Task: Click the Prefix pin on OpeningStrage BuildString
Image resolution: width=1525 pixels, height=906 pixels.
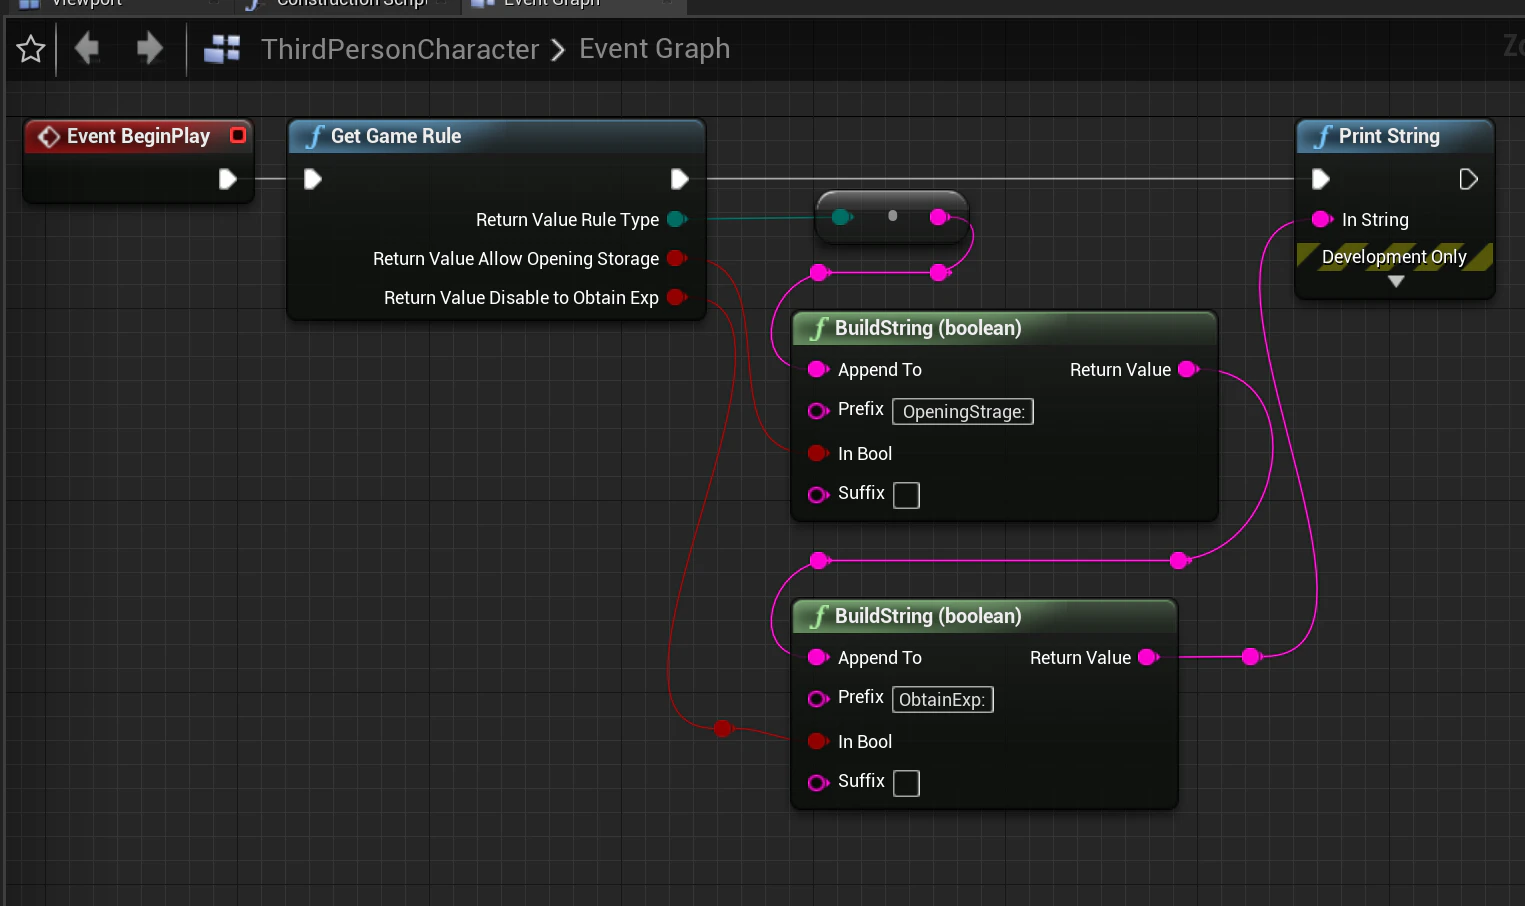Action: tap(818, 411)
